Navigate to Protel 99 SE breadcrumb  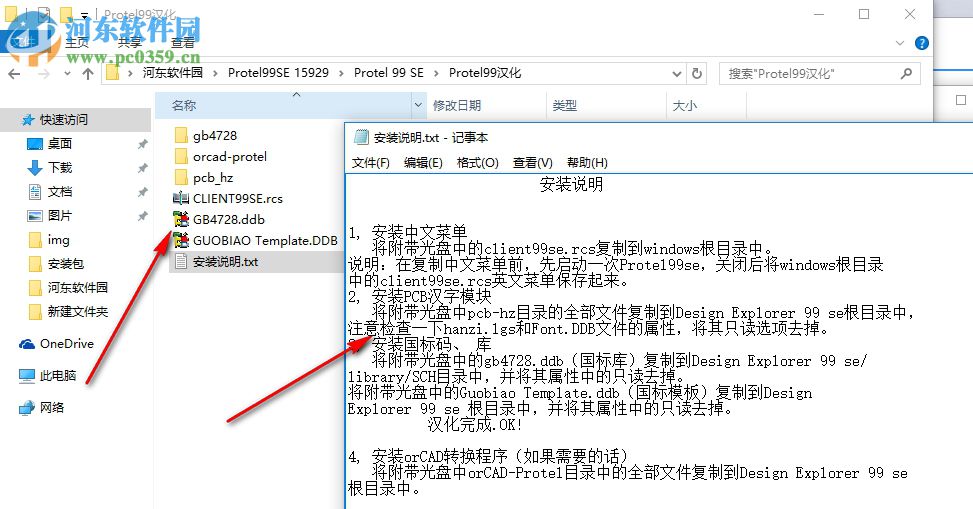click(388, 73)
